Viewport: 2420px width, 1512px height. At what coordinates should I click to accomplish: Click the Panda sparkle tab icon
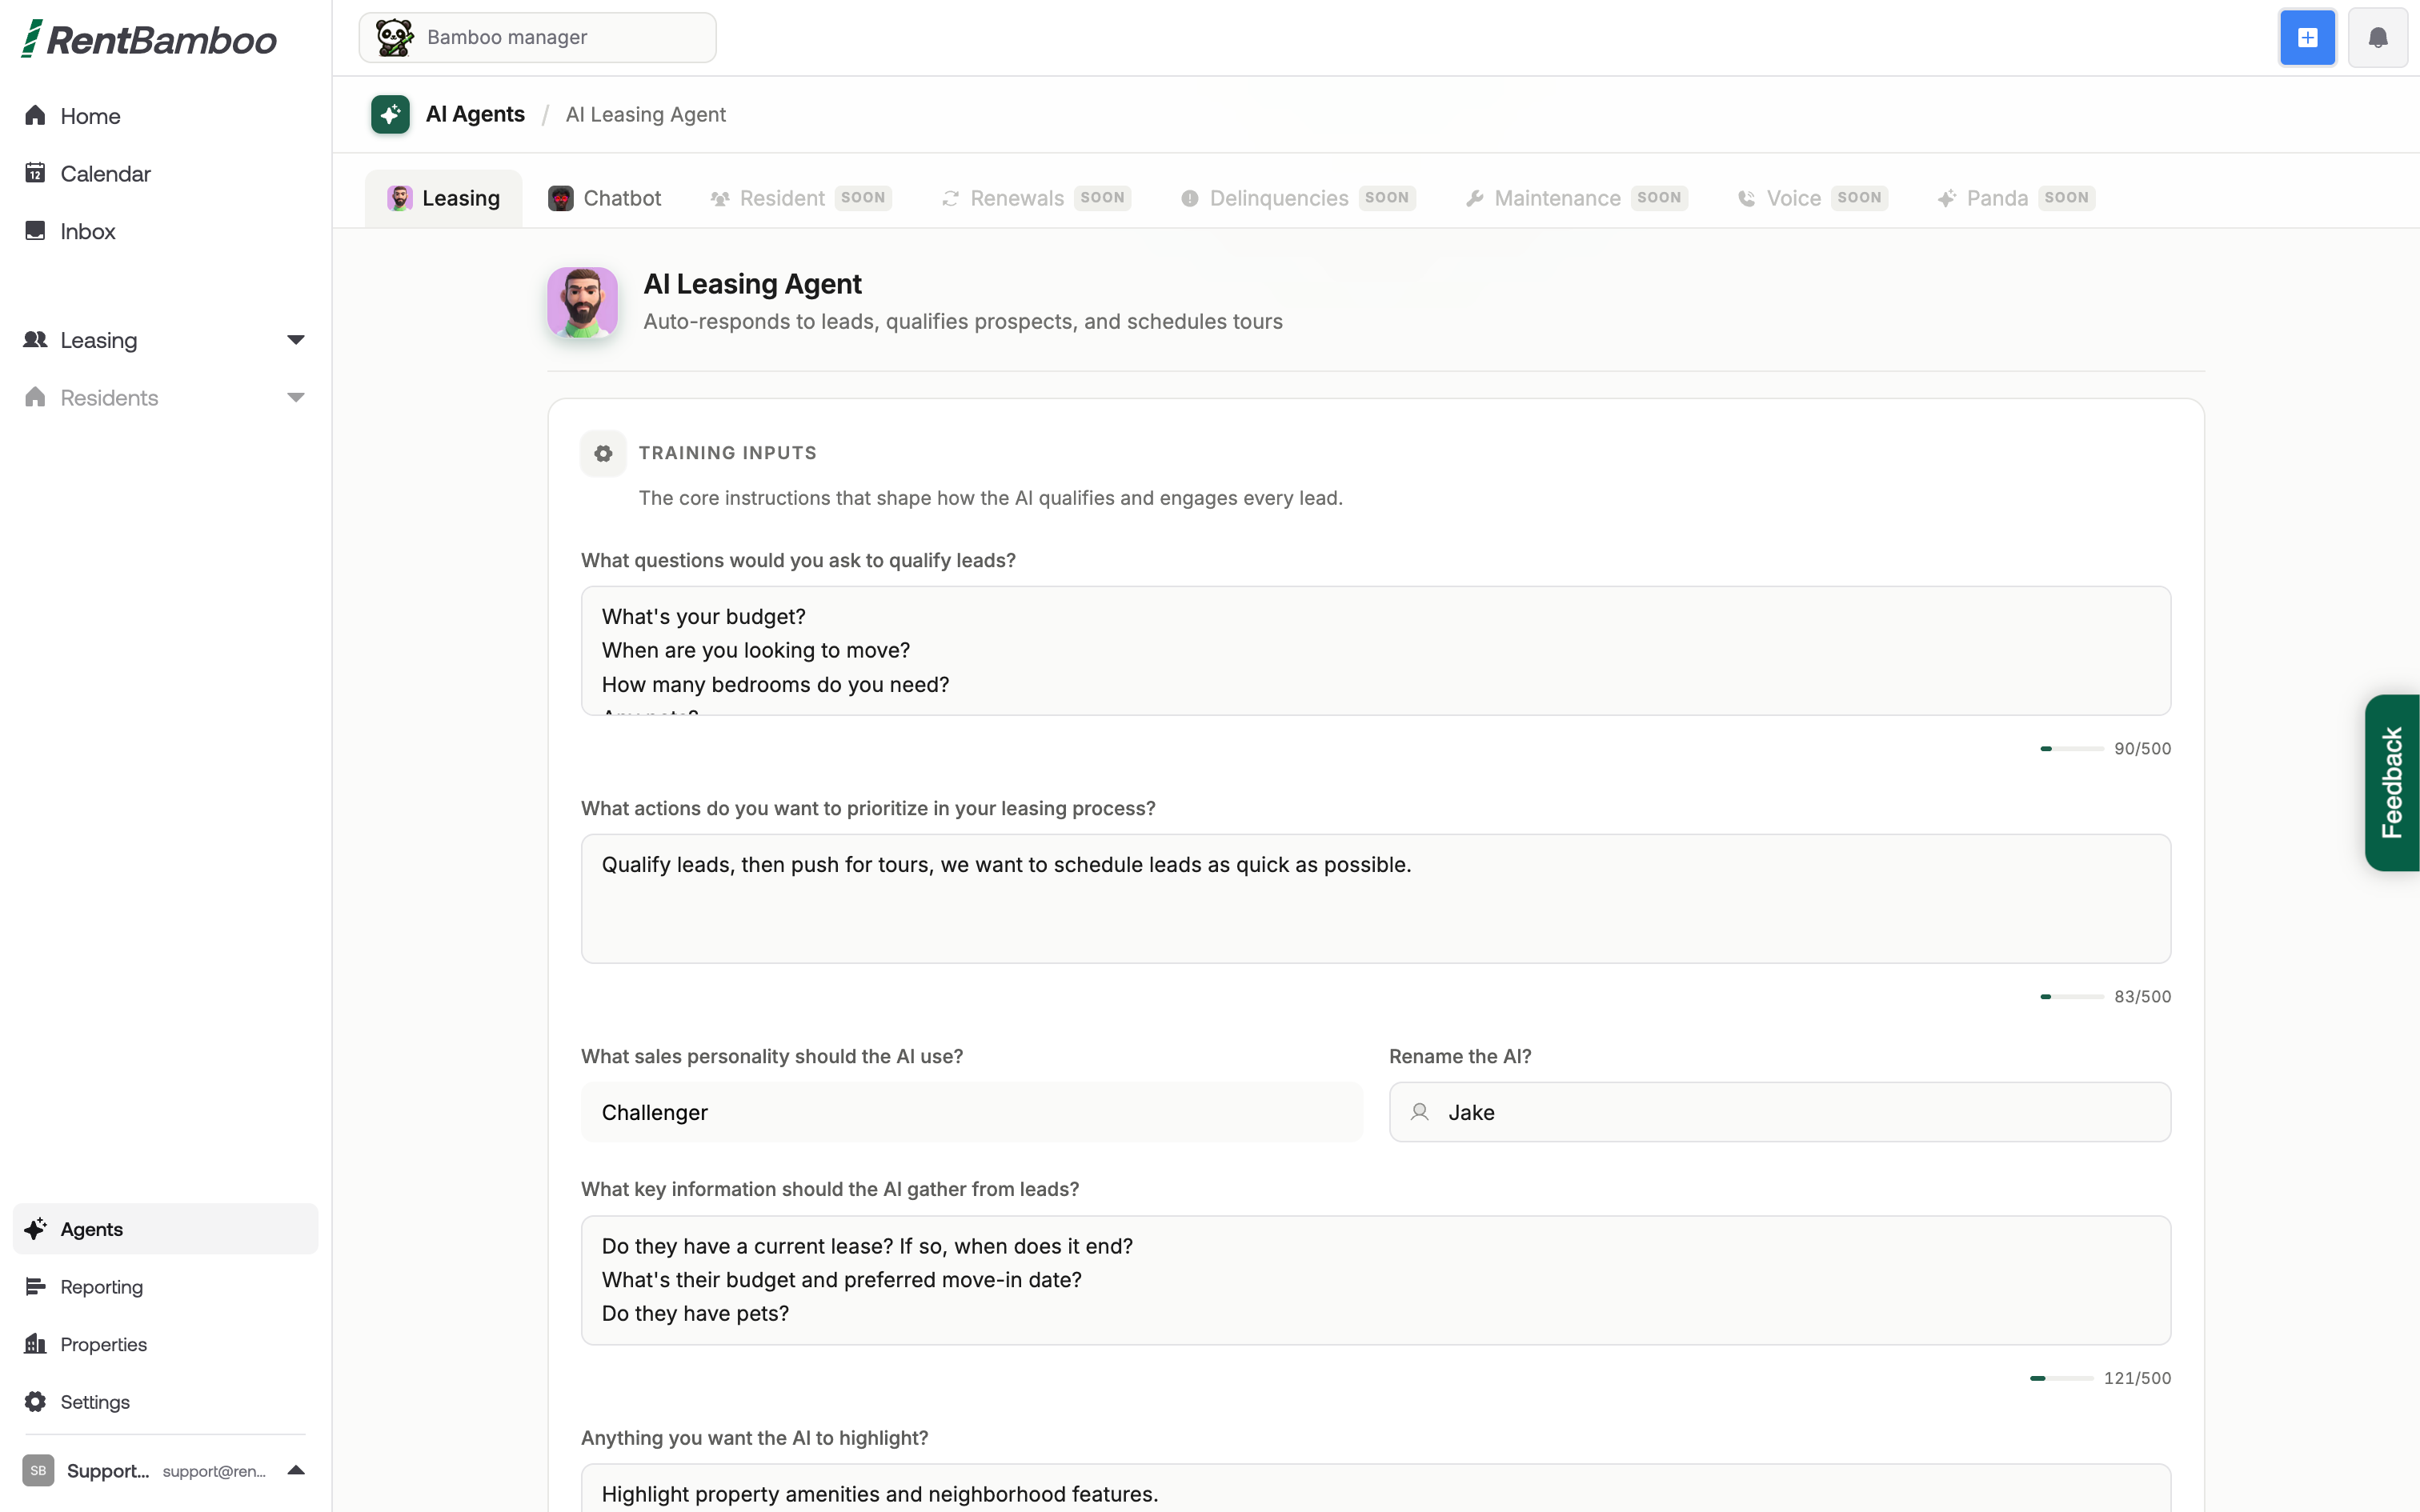click(x=1946, y=198)
